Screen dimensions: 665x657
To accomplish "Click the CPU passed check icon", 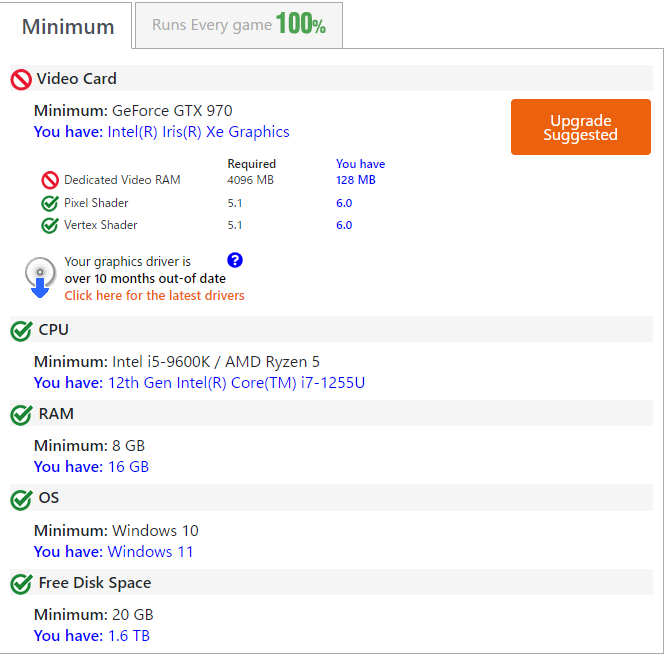I will click(21, 330).
